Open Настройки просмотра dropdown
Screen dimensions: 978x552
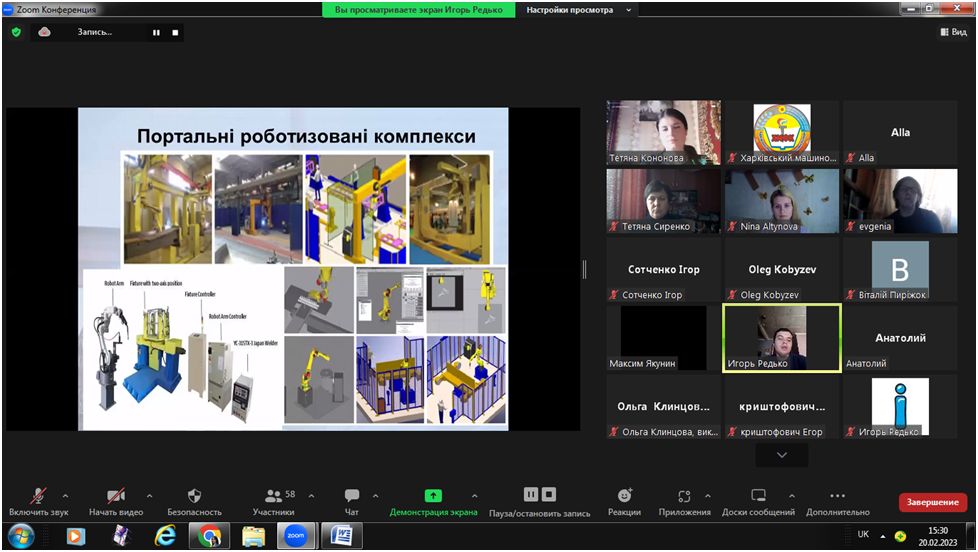coord(578,10)
